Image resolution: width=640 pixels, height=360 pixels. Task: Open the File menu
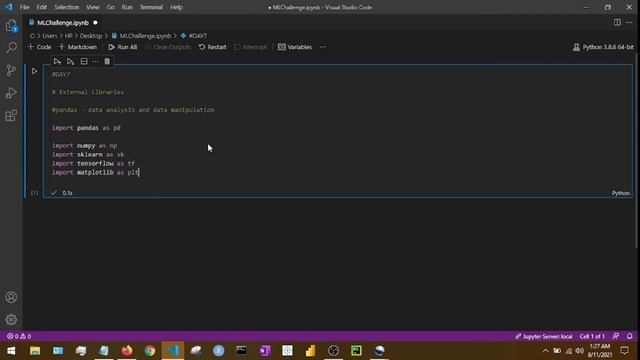pos(24,7)
